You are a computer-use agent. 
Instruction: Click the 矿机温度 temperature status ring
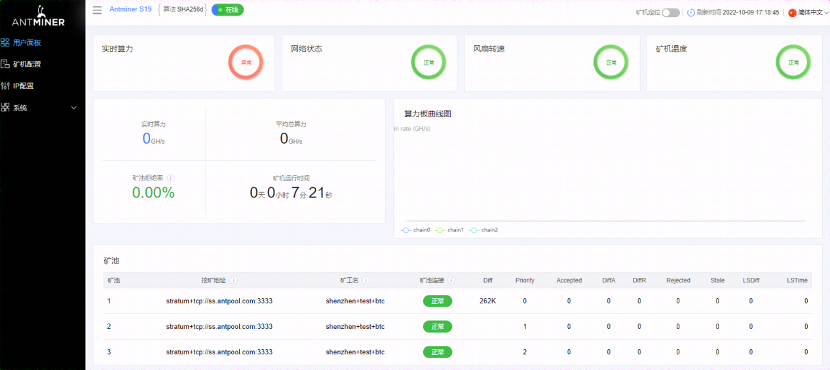click(x=793, y=62)
